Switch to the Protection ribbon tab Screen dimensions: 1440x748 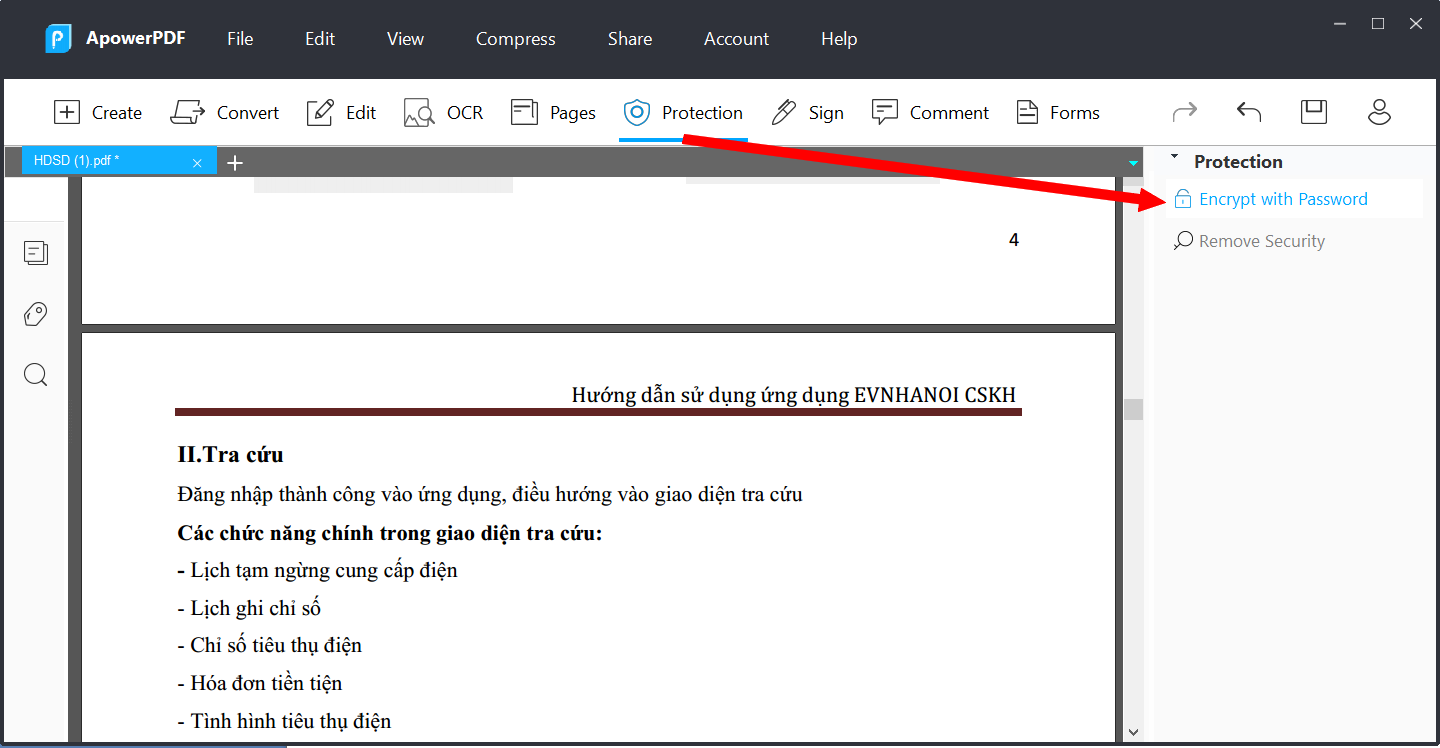click(683, 112)
